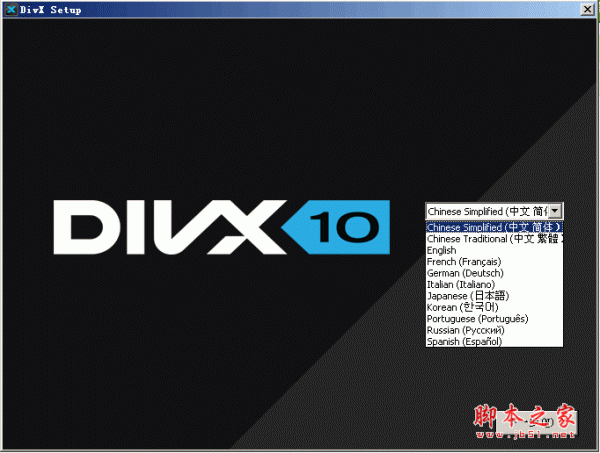Screen dimensions: 600x453
Task: Pick French (Français) as setup language
Action: coord(494,262)
